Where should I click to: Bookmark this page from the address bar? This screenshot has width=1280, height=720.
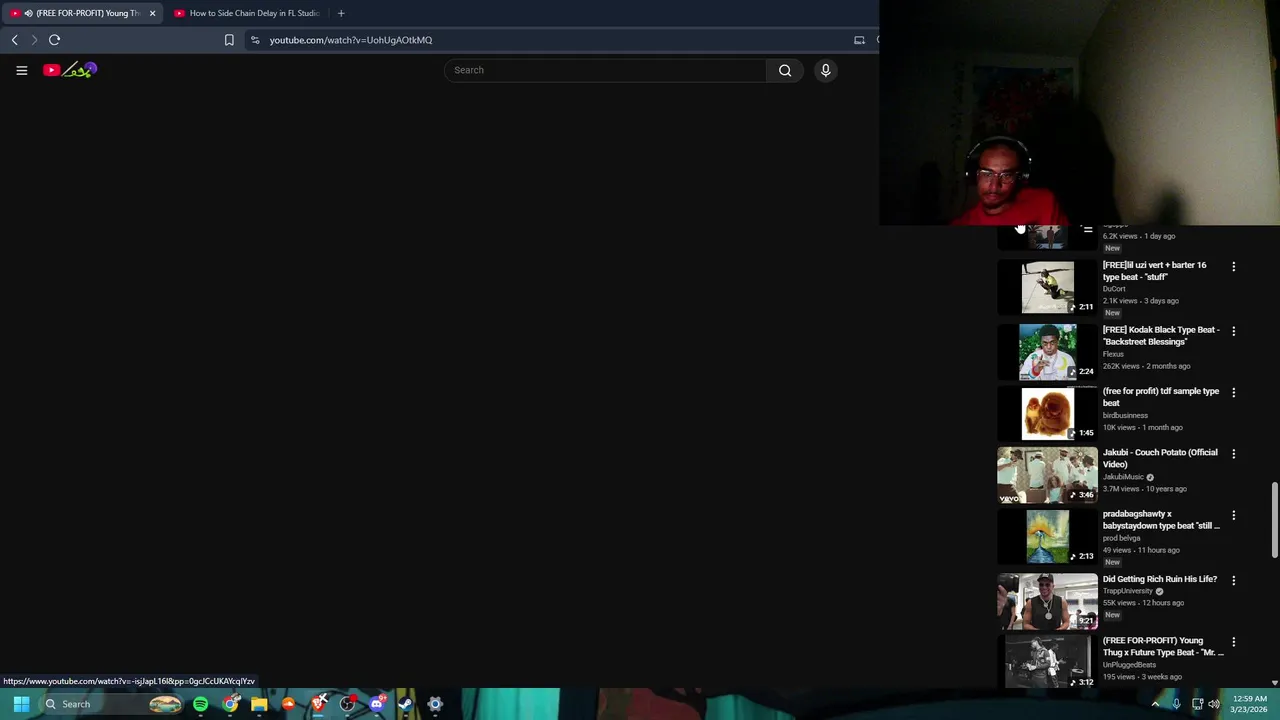[229, 40]
